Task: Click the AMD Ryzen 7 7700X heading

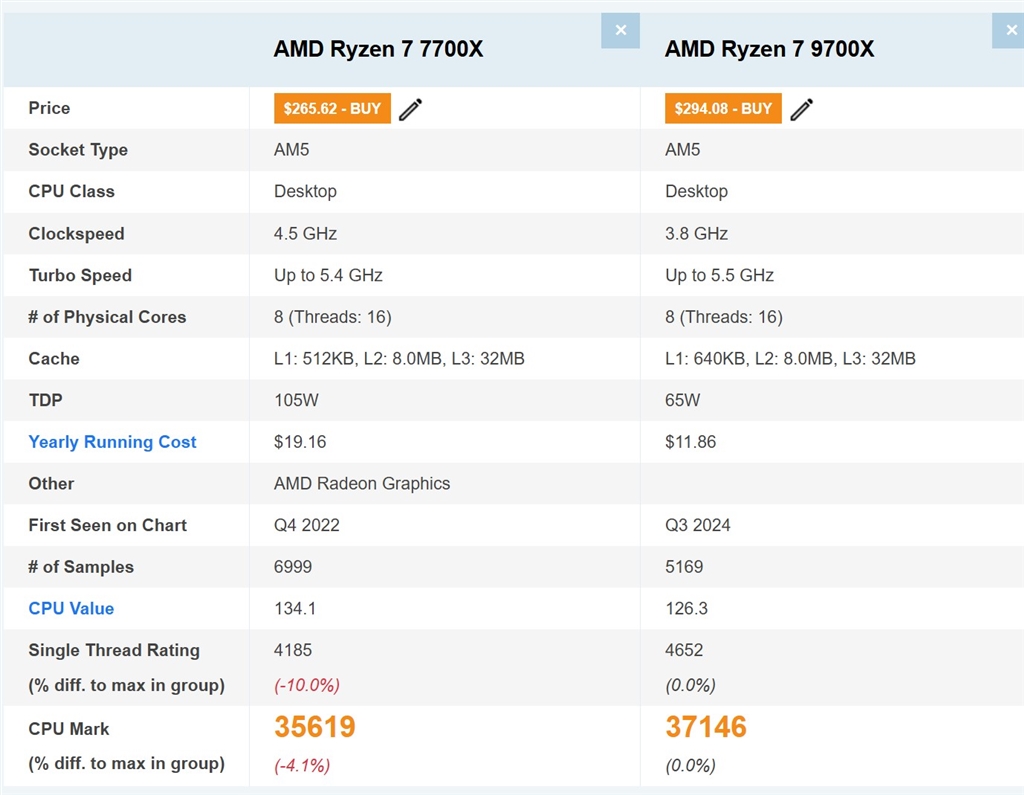Action: point(378,49)
